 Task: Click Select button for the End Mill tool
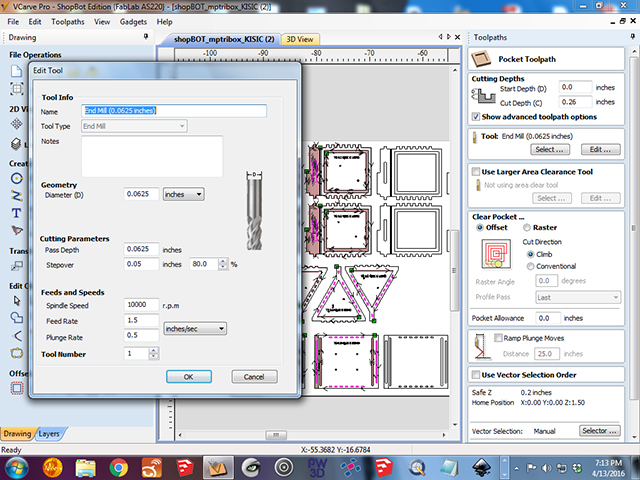tap(549, 149)
